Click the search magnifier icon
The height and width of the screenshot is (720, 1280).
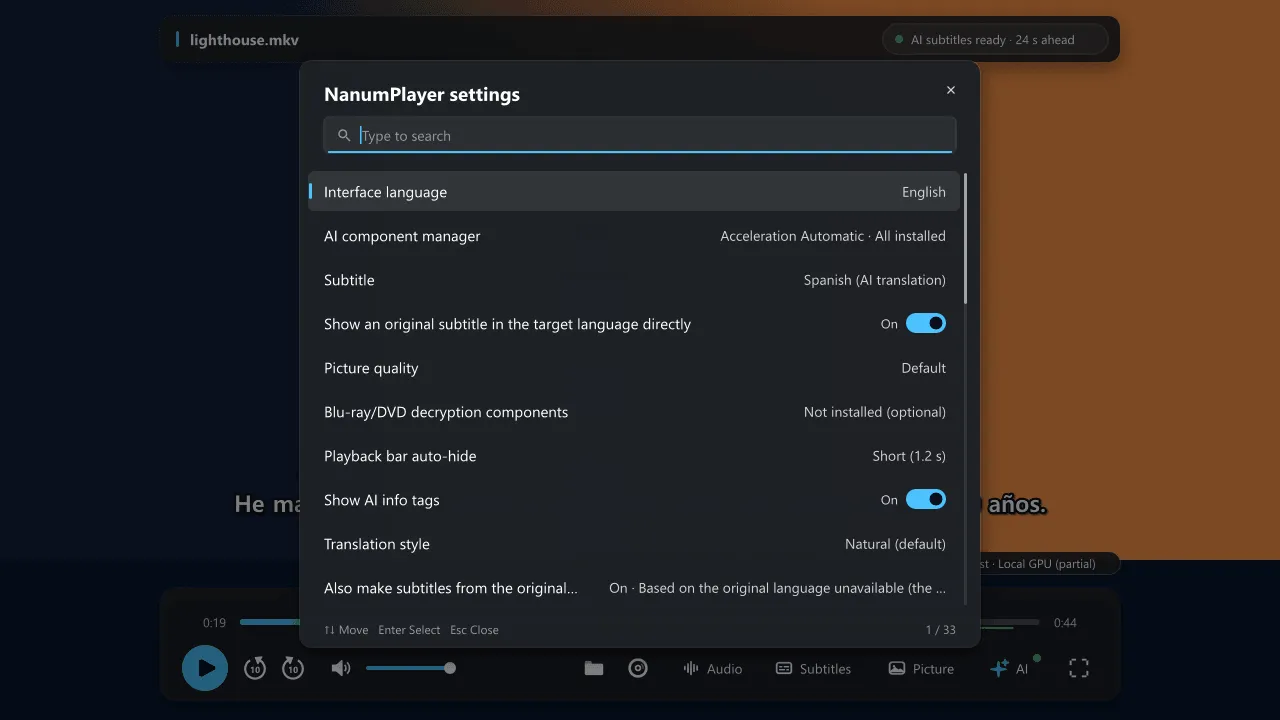point(344,135)
